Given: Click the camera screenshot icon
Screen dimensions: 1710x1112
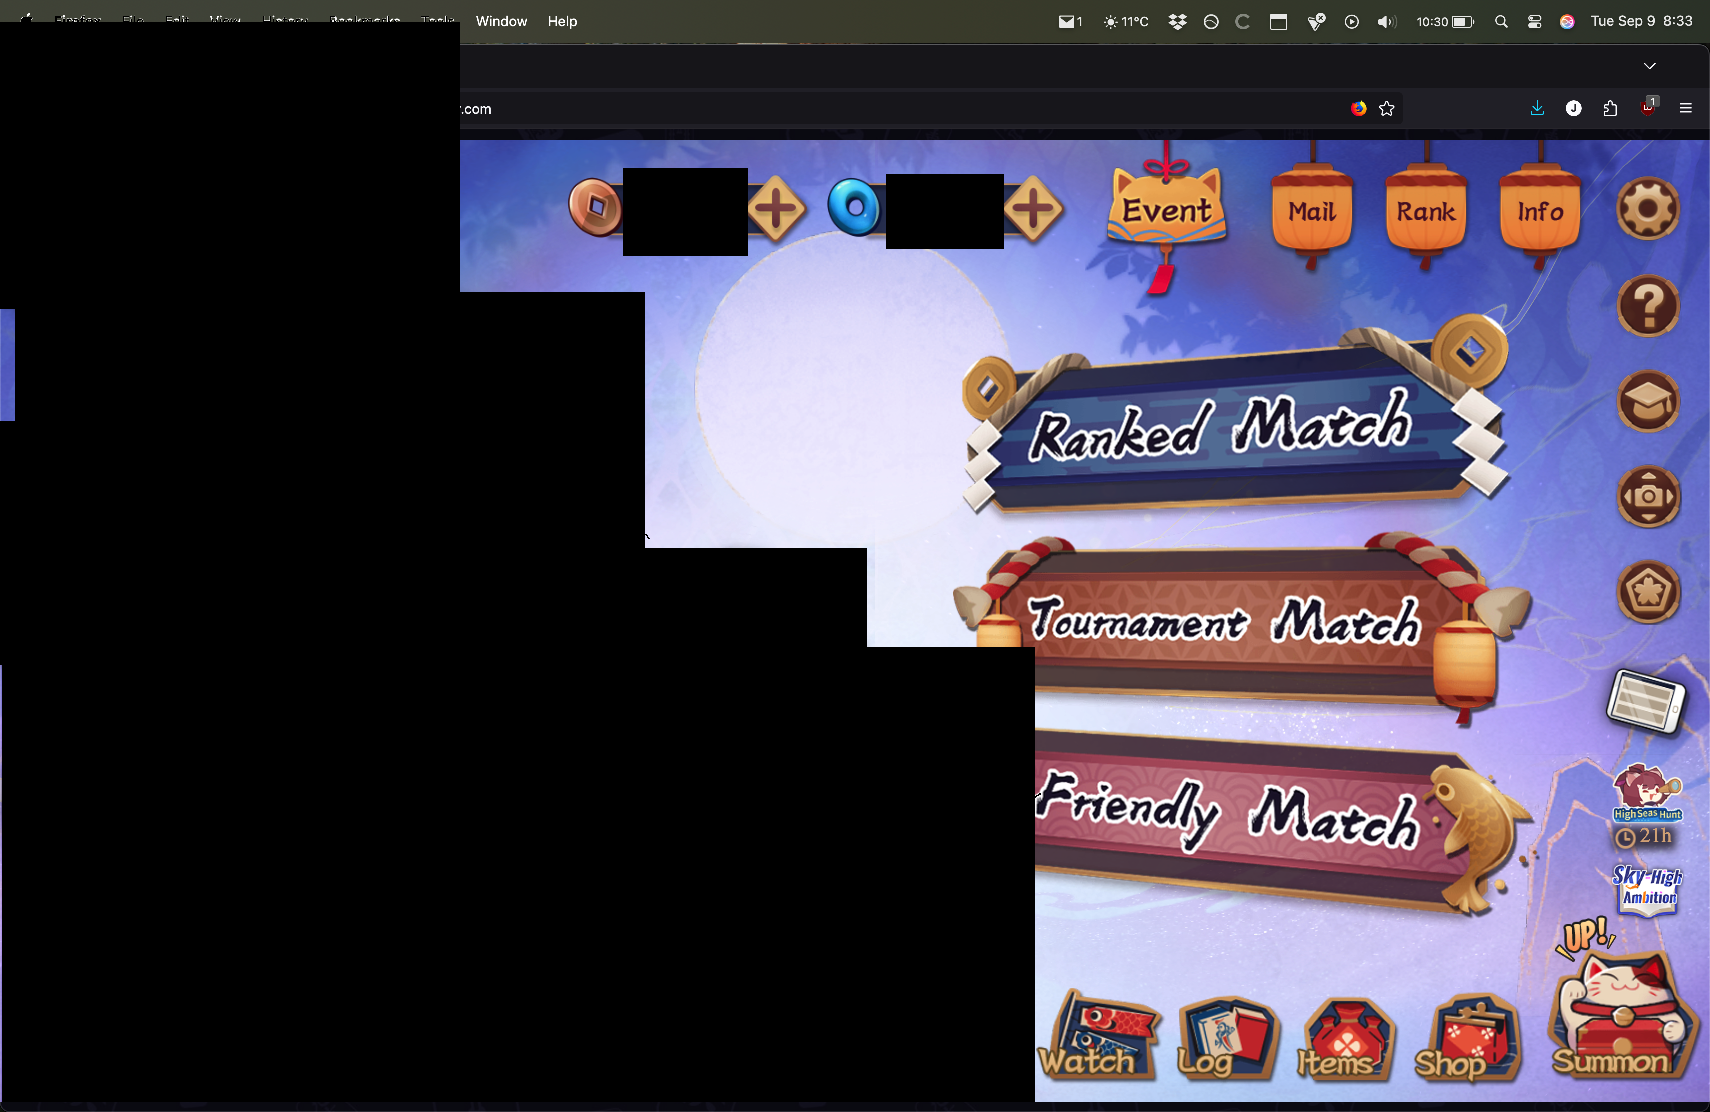Looking at the screenshot, I should tap(1648, 497).
